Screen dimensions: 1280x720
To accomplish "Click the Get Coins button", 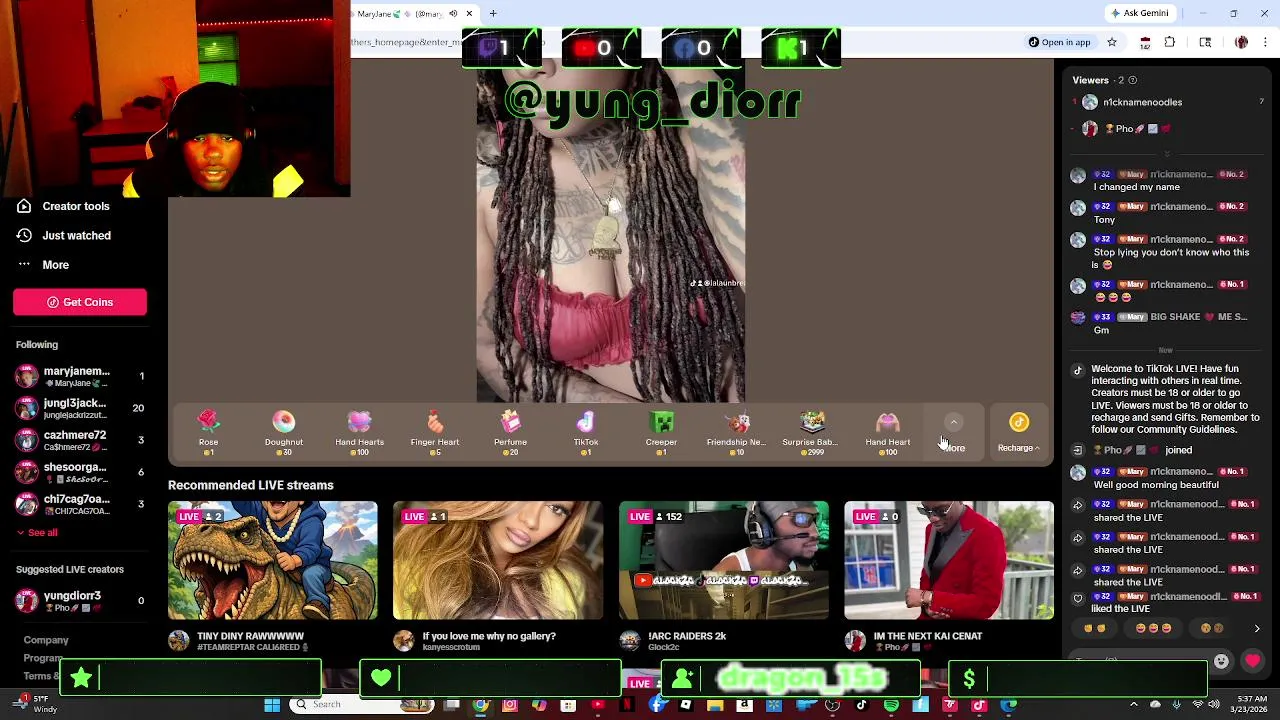I will coord(80,302).
